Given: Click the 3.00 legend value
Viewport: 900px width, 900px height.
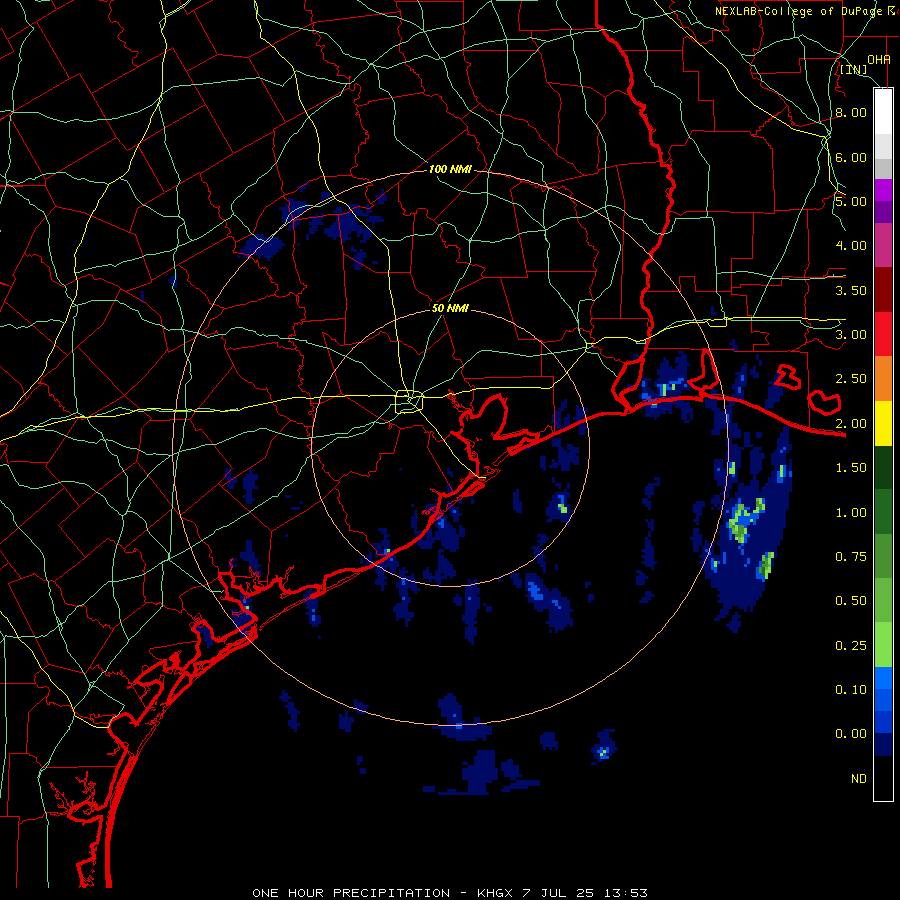Looking at the screenshot, I should pos(851,335).
